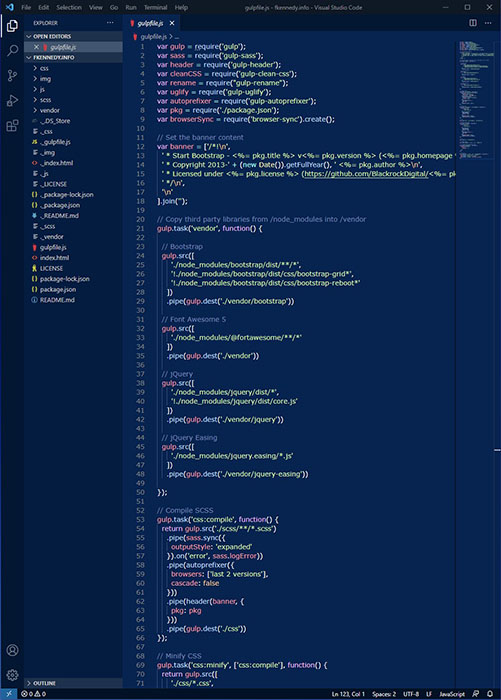
Task: Change language mode via JavaScript entry
Action: [452, 694]
